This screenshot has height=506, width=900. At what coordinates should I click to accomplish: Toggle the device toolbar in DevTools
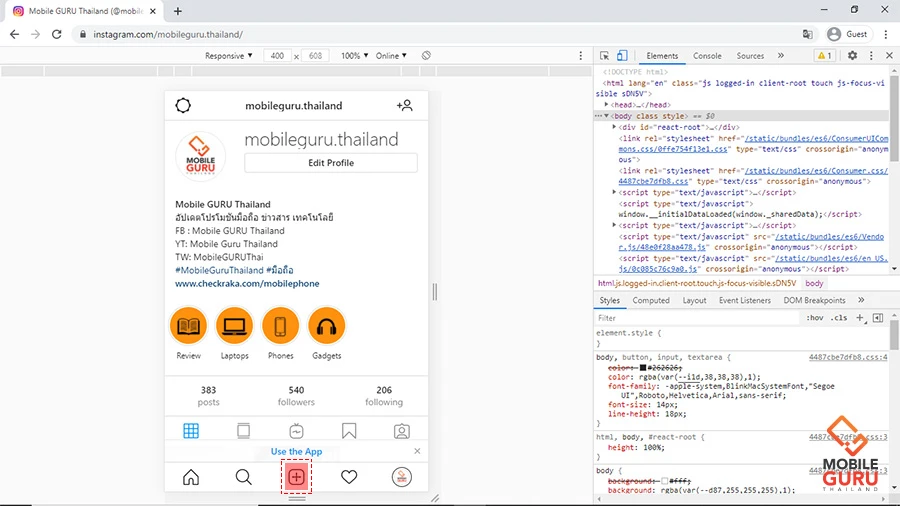pos(622,56)
